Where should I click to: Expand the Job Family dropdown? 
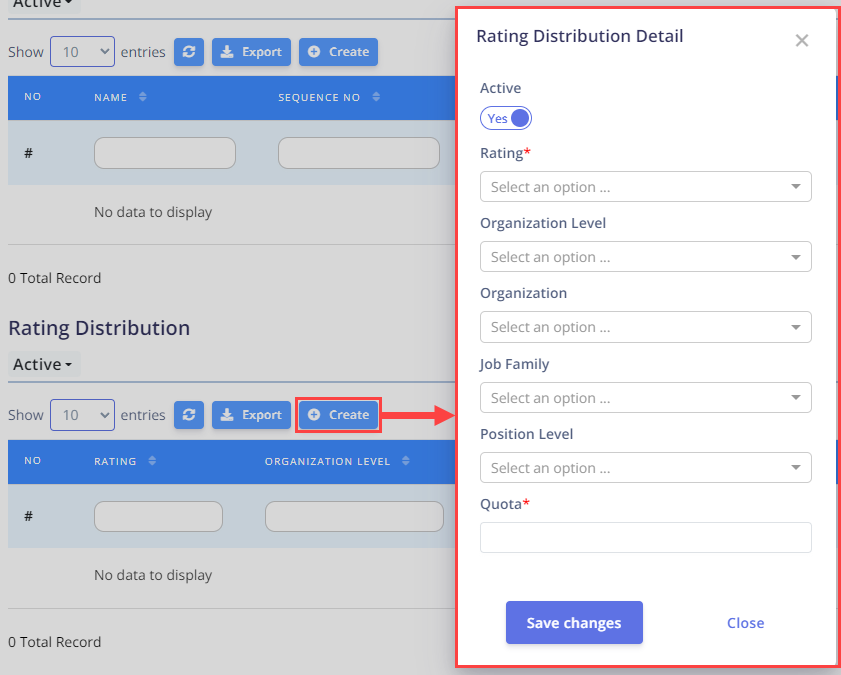[646, 398]
